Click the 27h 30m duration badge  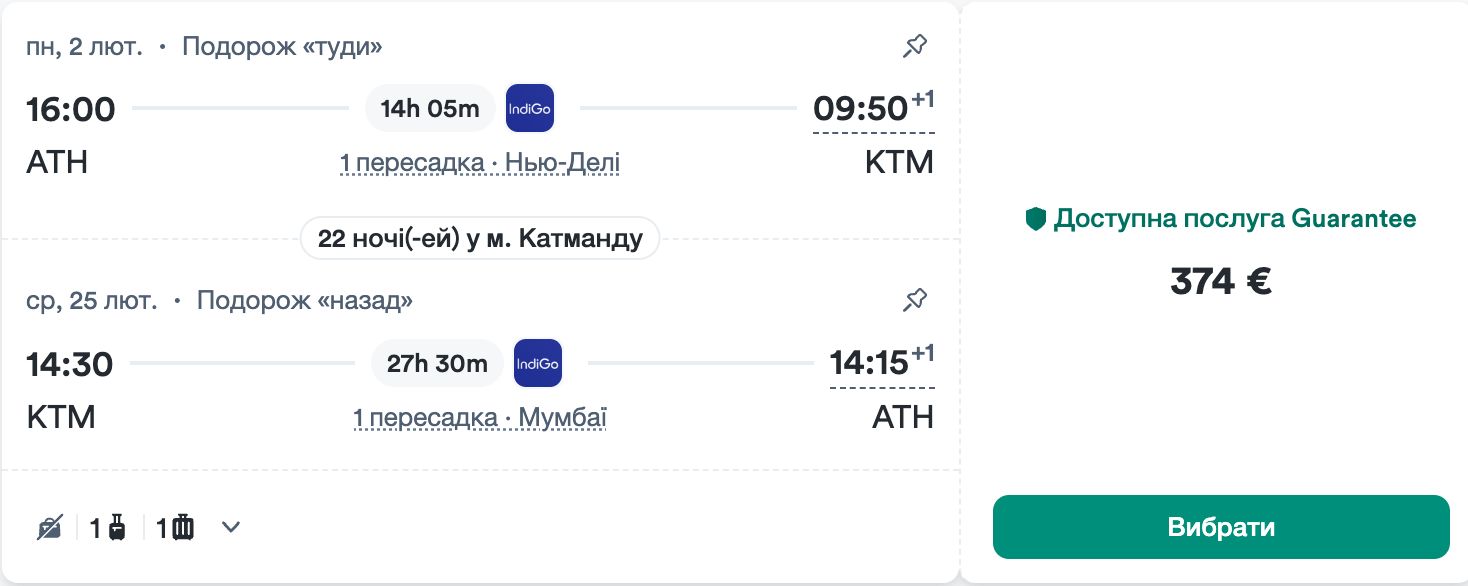(437, 363)
